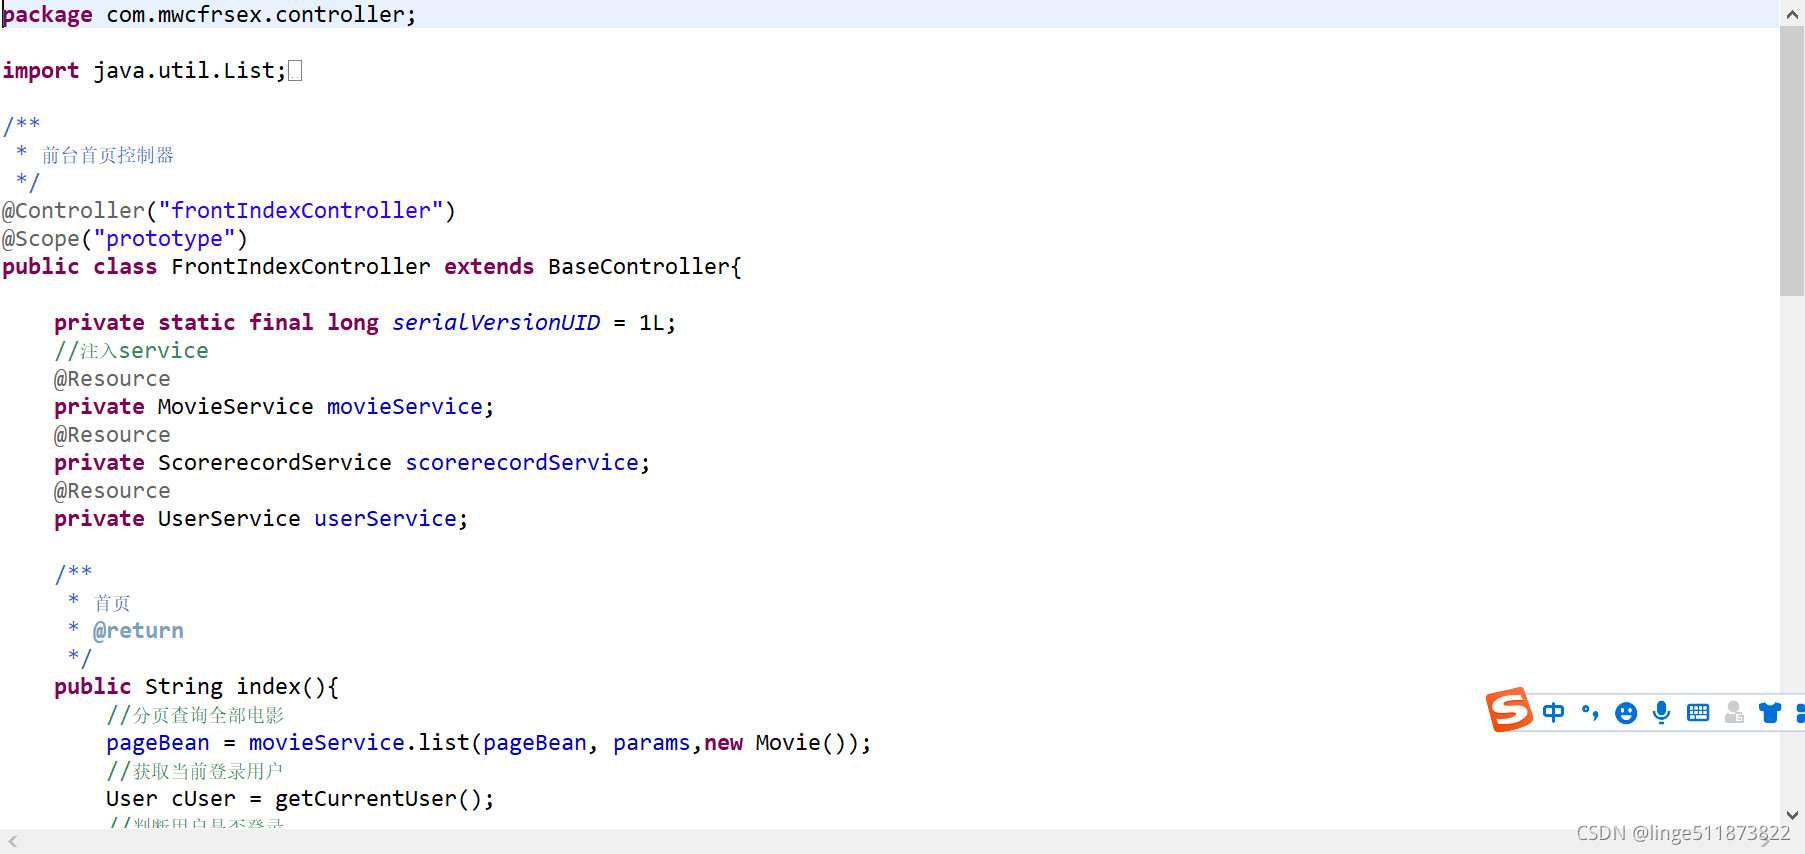
Task: Click the BaseController superclass name
Action: tap(640, 267)
